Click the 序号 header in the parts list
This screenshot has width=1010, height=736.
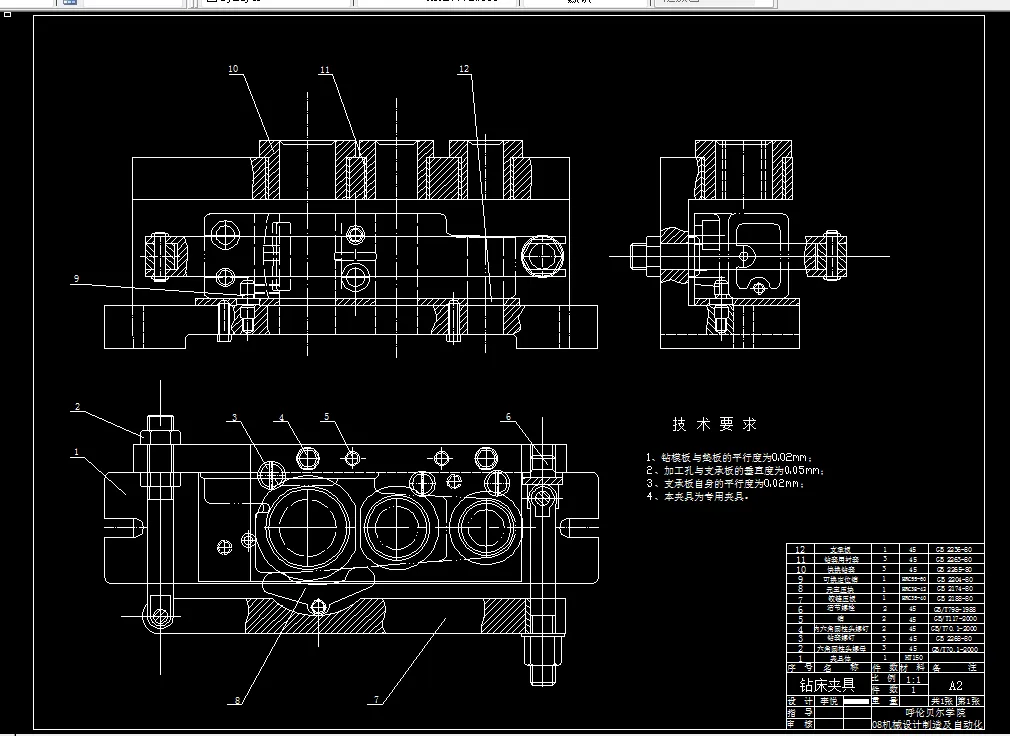(x=800, y=668)
